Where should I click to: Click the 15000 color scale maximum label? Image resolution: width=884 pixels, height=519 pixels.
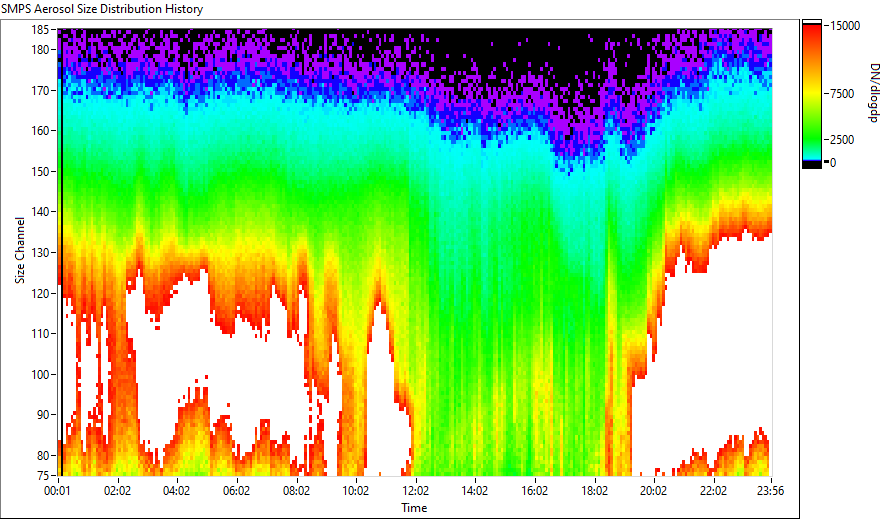(845, 26)
